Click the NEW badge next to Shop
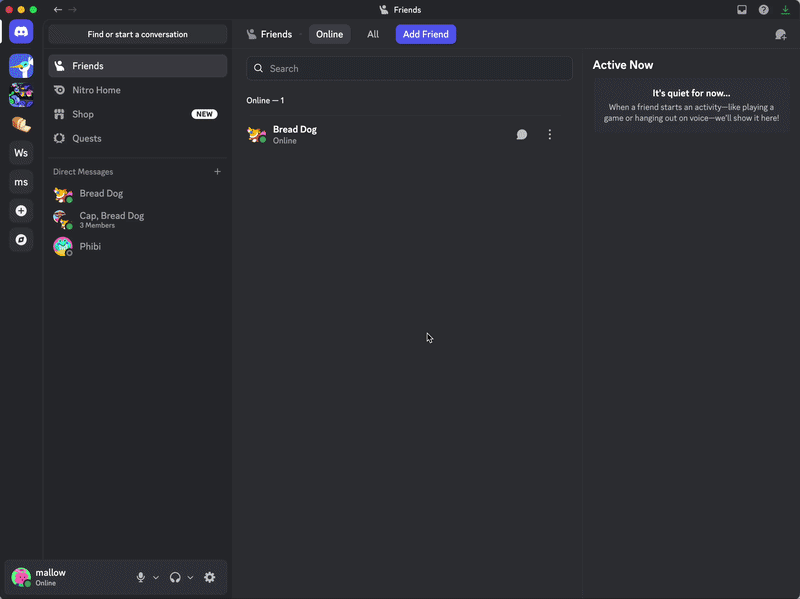Viewport: 800px width, 599px height. click(204, 114)
